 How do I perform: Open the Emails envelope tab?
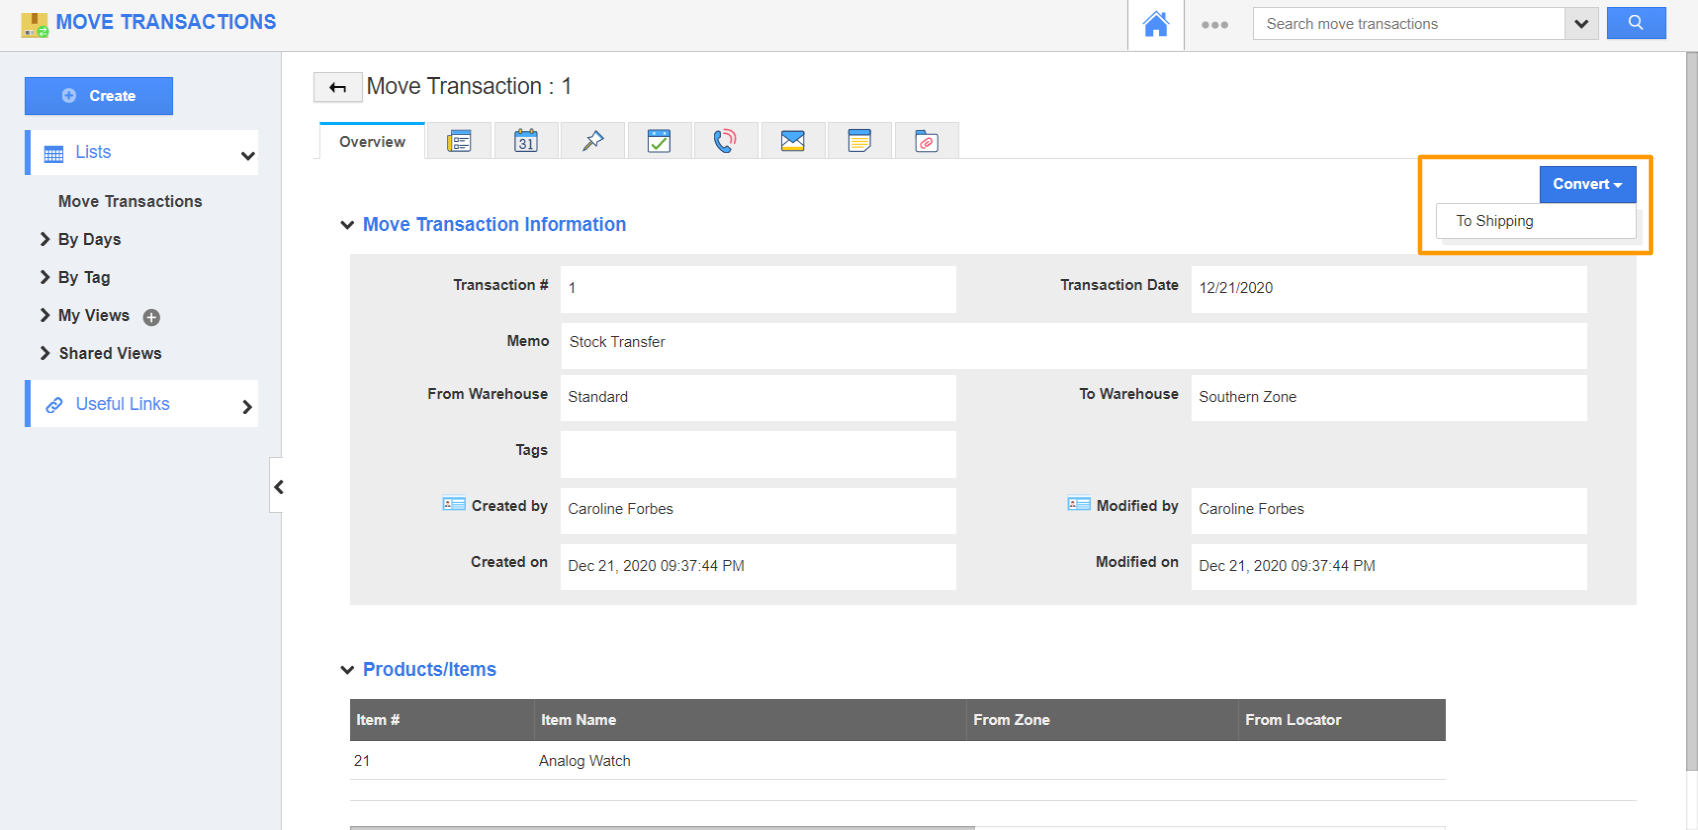click(793, 141)
